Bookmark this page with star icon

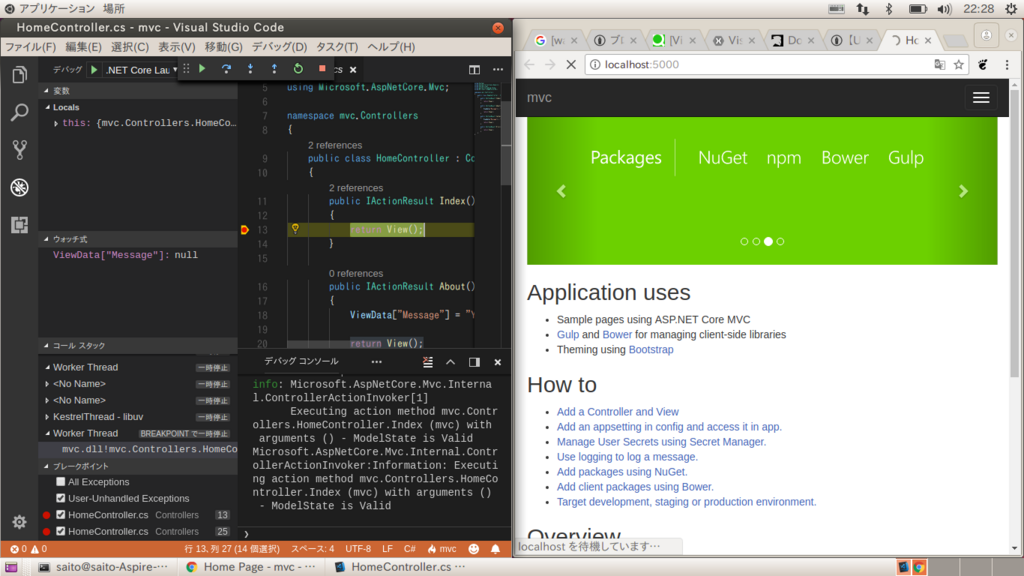pyautogui.click(x=959, y=65)
